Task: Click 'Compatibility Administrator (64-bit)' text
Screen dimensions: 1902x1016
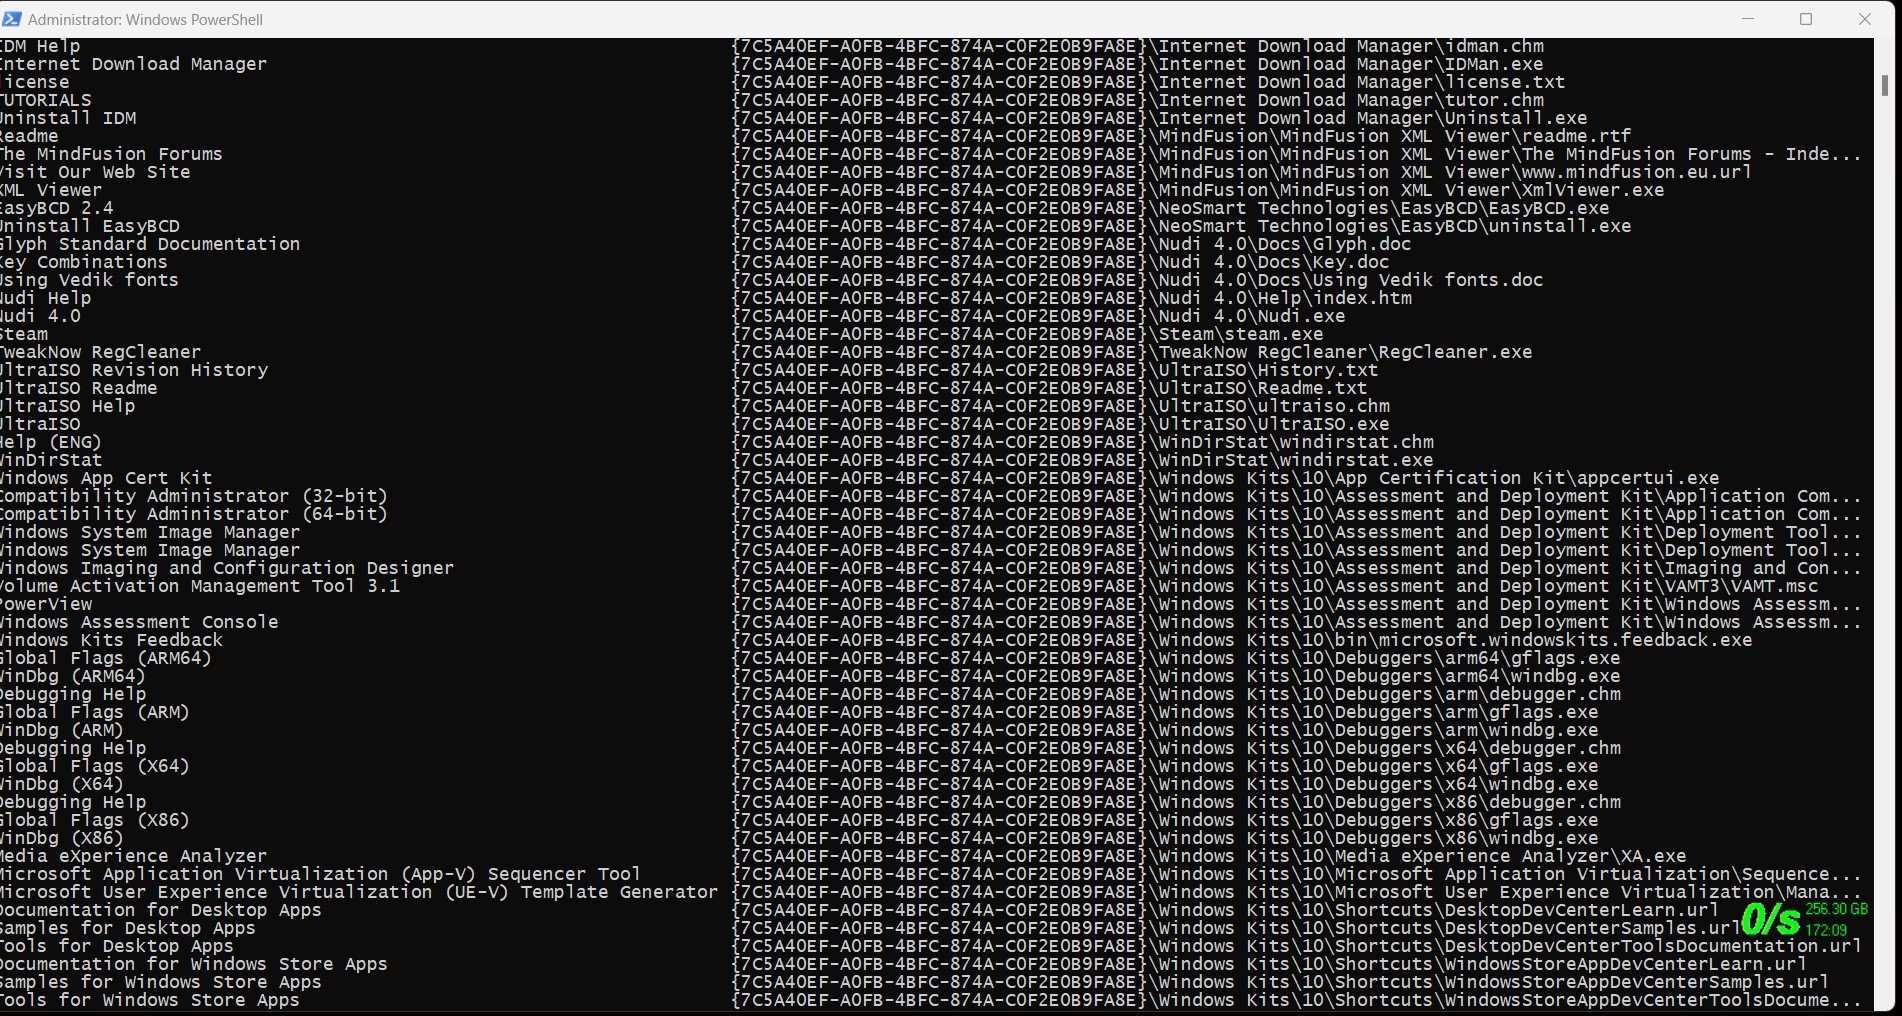Action: pos(194,514)
